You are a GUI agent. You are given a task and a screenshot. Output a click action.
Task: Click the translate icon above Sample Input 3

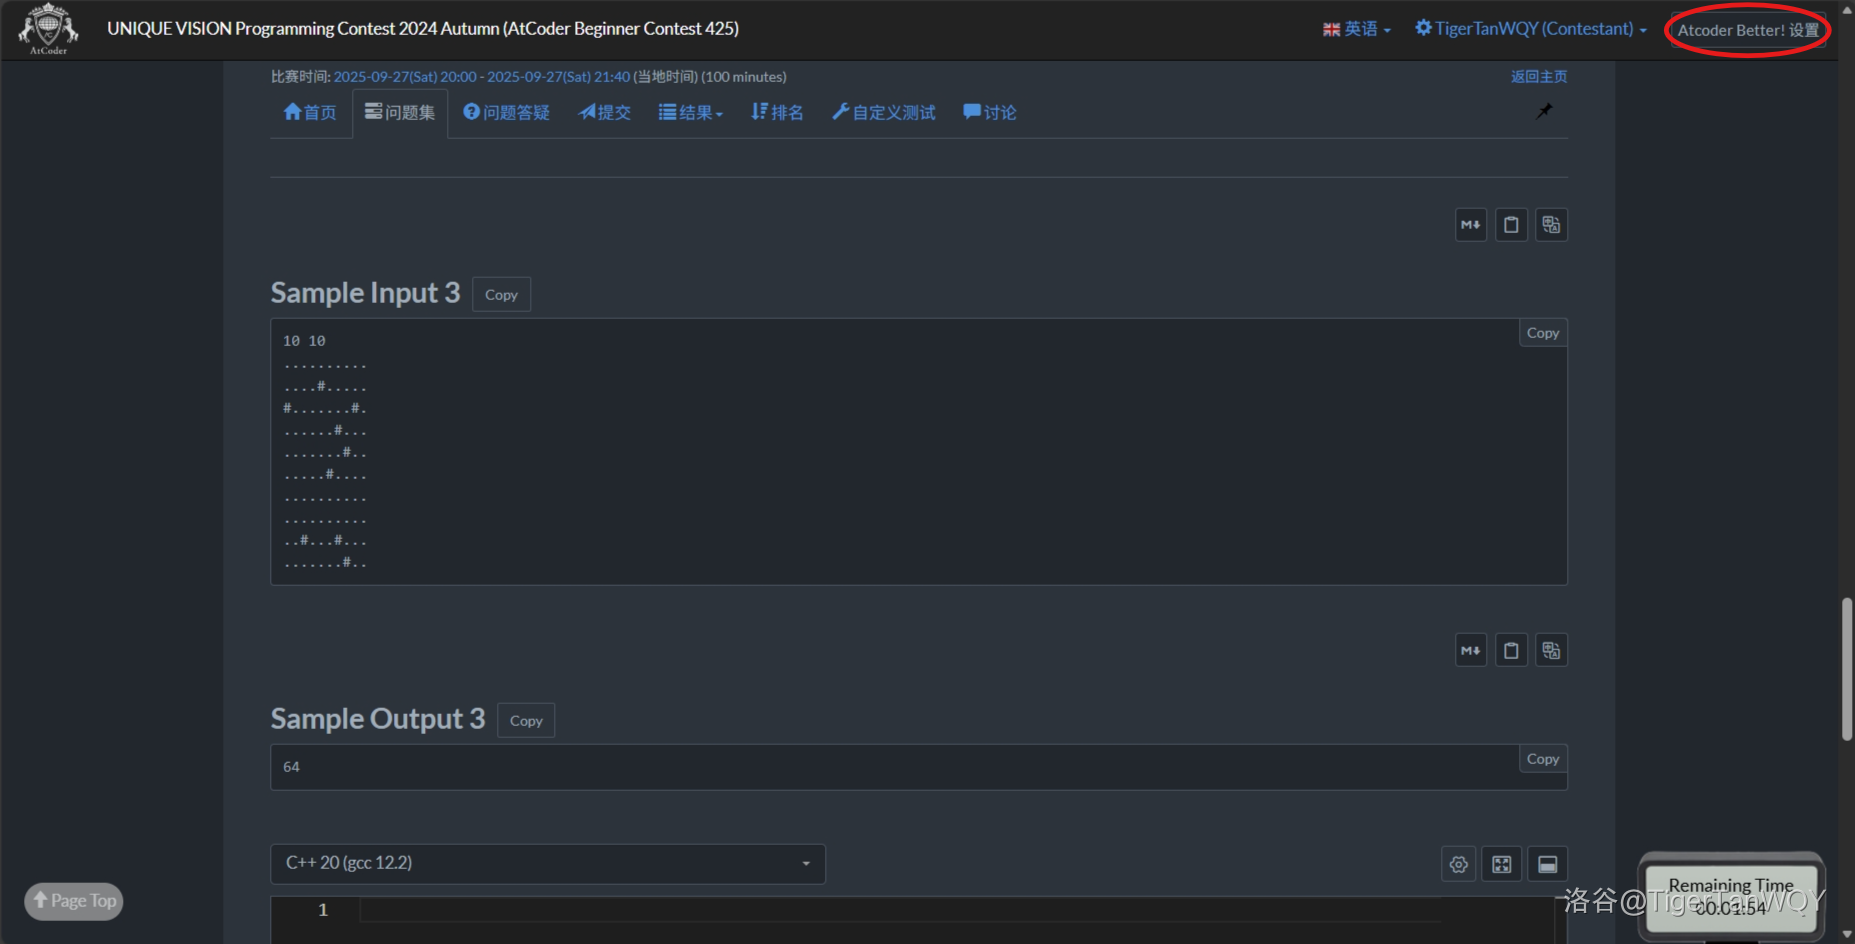[x=1551, y=225]
